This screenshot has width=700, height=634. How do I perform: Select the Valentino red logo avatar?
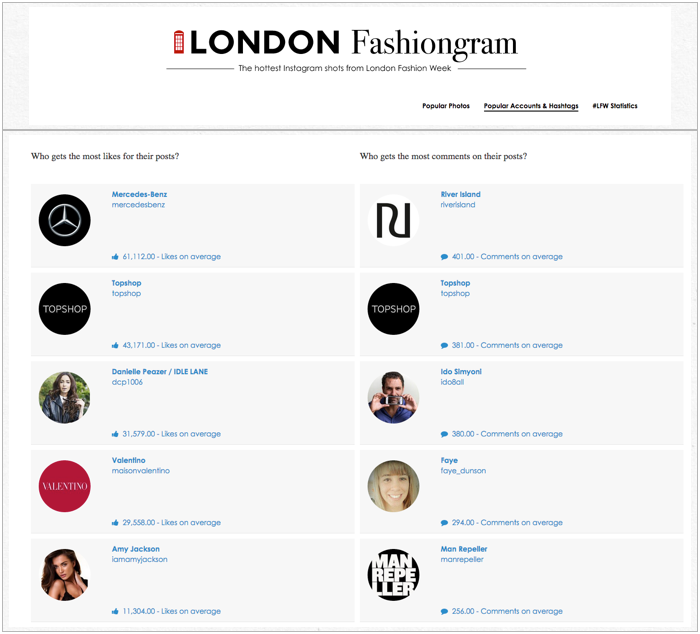(65, 486)
